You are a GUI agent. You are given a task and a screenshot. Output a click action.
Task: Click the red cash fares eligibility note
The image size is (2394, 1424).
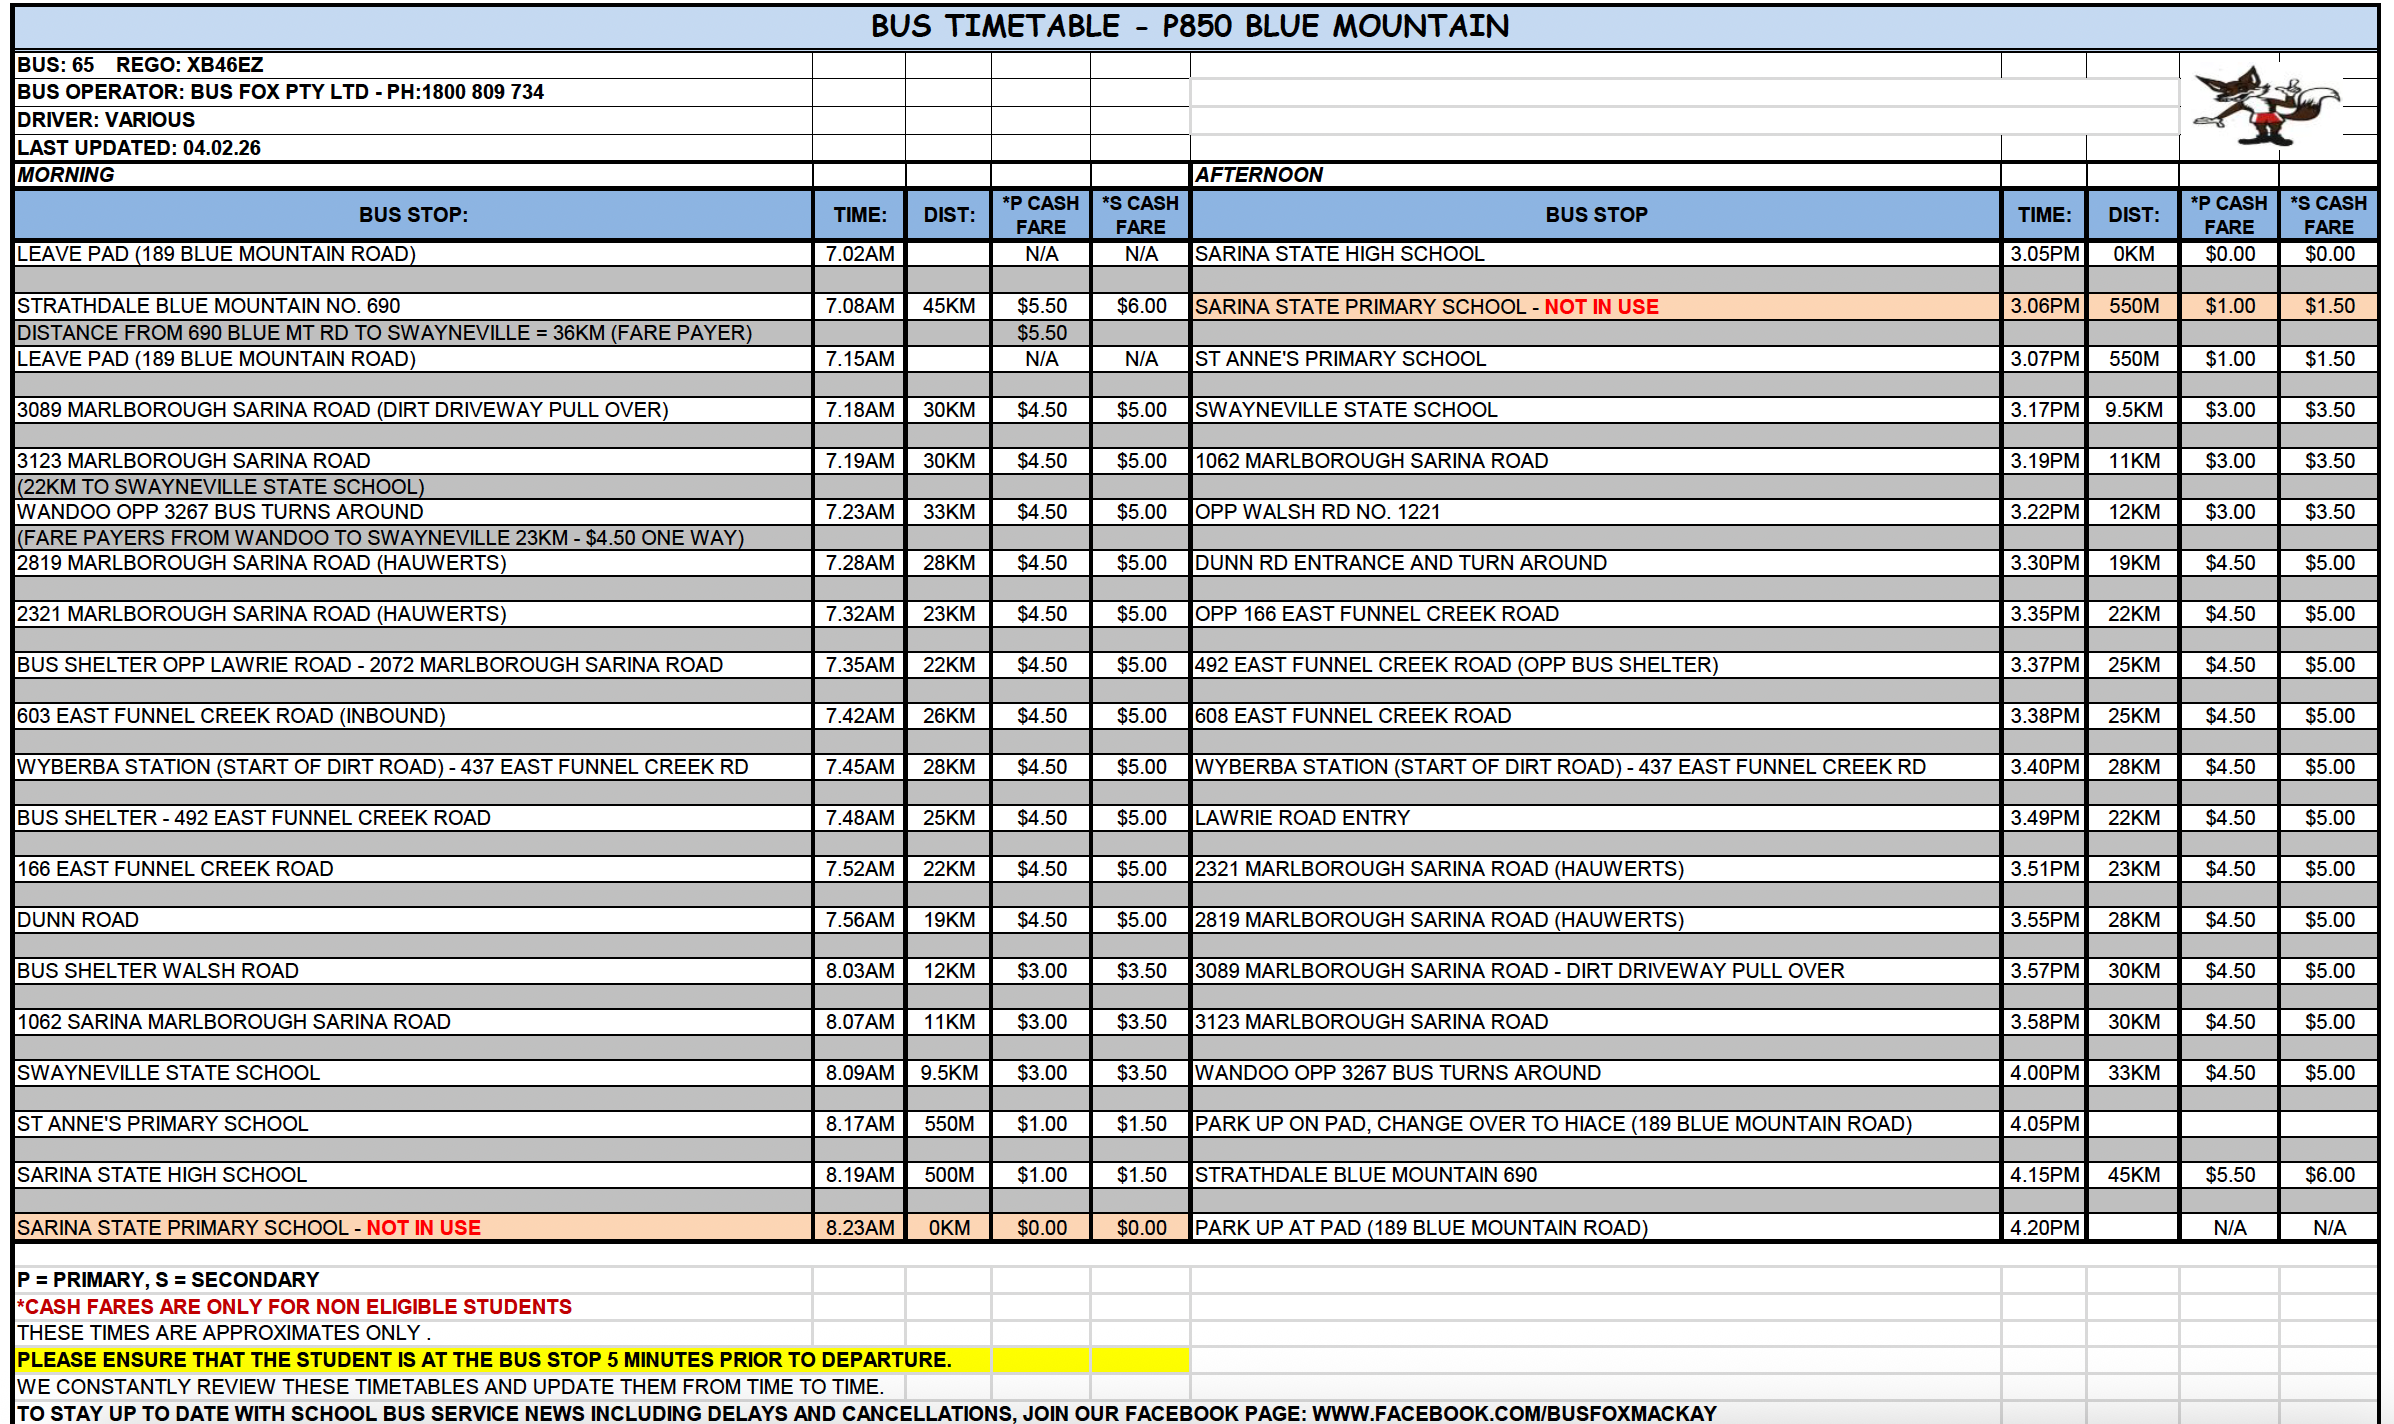click(x=294, y=1307)
